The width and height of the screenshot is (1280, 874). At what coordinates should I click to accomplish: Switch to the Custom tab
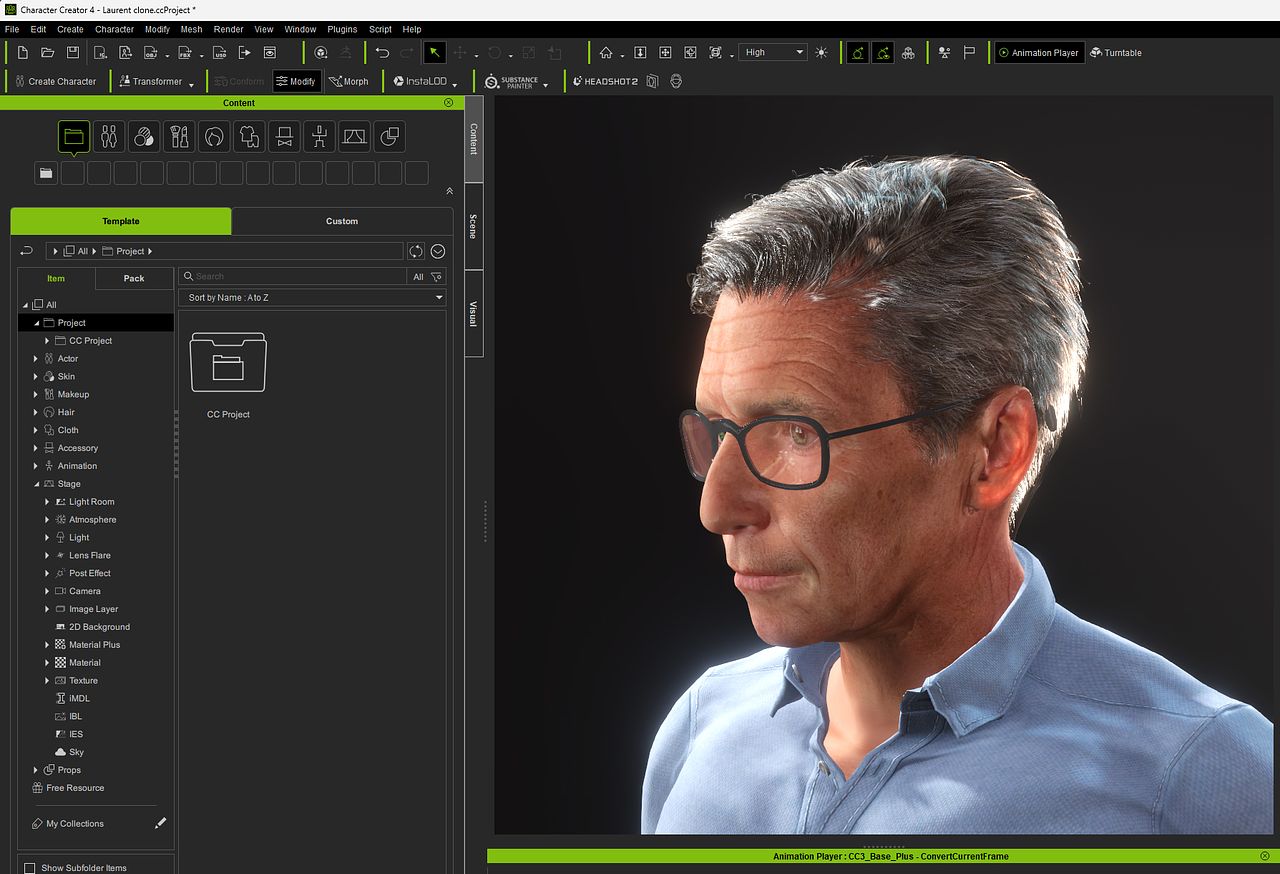341,221
